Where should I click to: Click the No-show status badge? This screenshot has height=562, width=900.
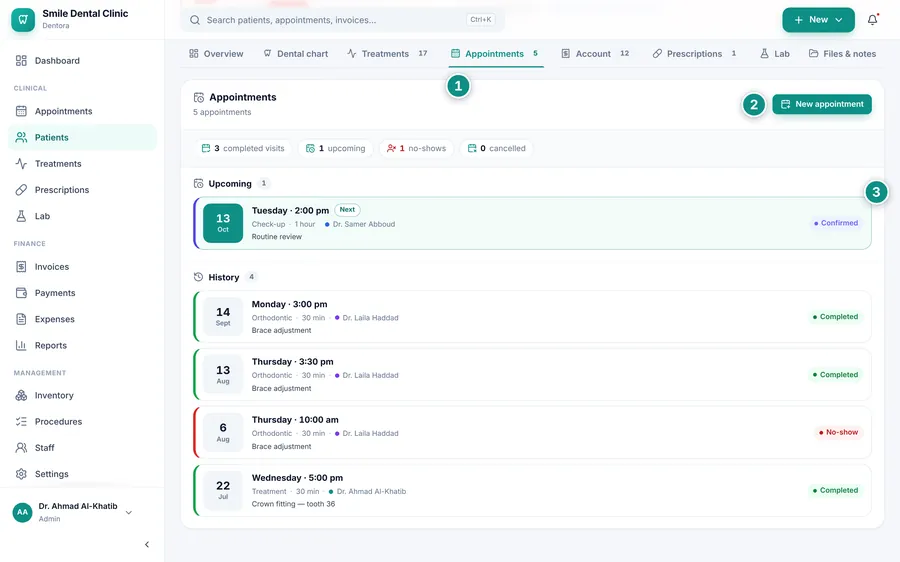pyautogui.click(x=838, y=432)
